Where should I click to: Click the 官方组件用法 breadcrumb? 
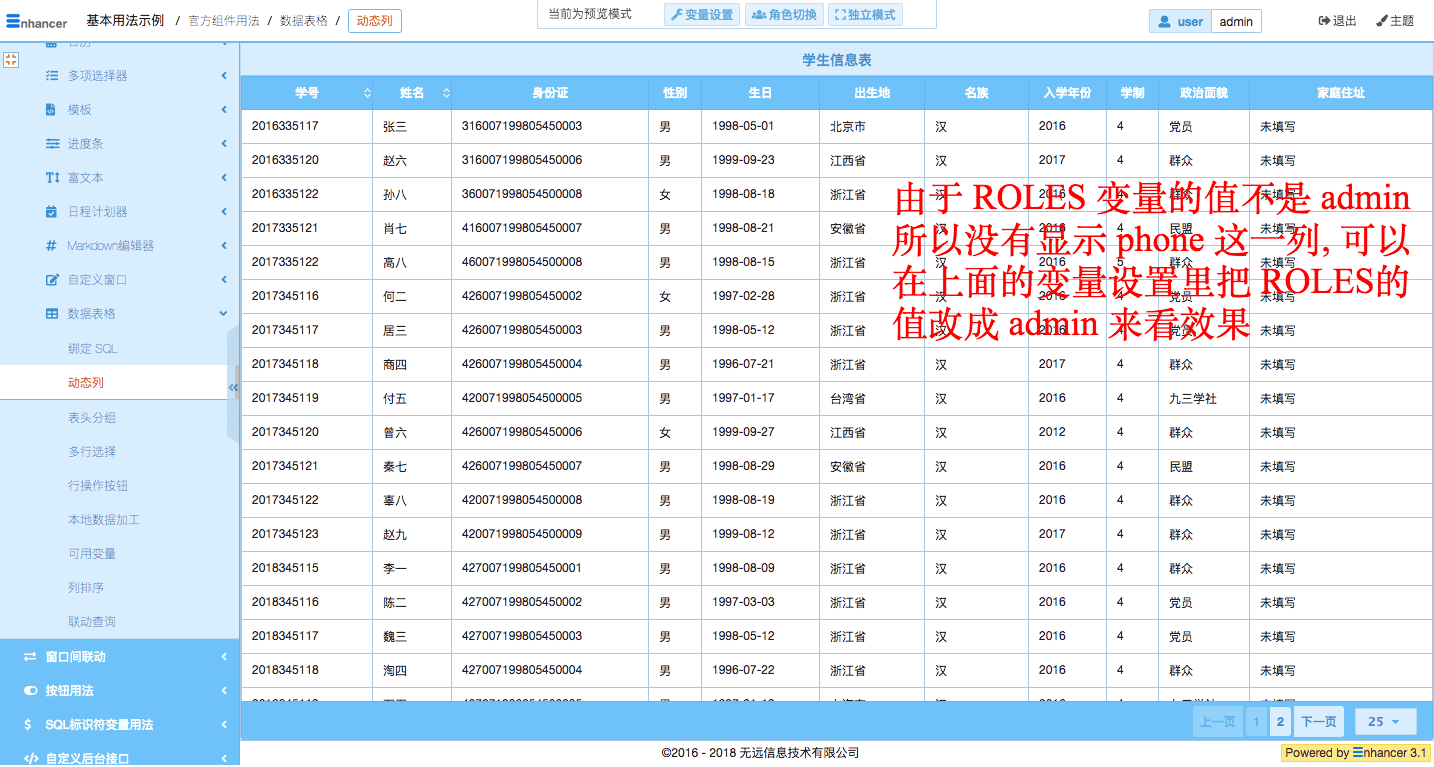224,21
